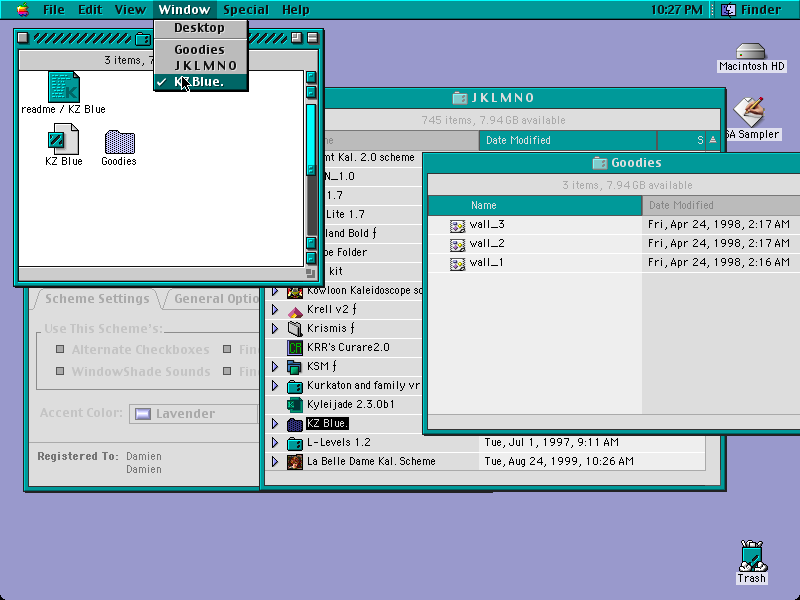Click the 10:27 PM menu bar clock

pos(677,10)
